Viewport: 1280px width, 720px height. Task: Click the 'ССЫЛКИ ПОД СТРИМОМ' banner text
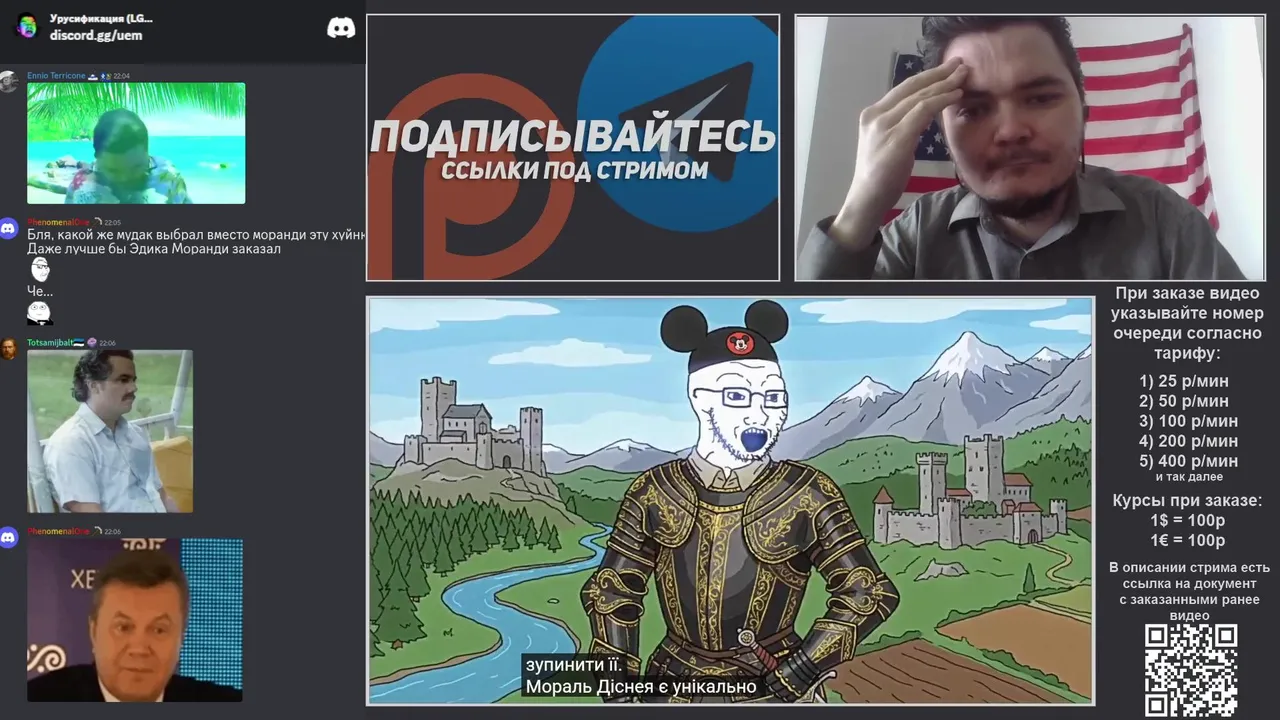pyautogui.click(x=574, y=171)
